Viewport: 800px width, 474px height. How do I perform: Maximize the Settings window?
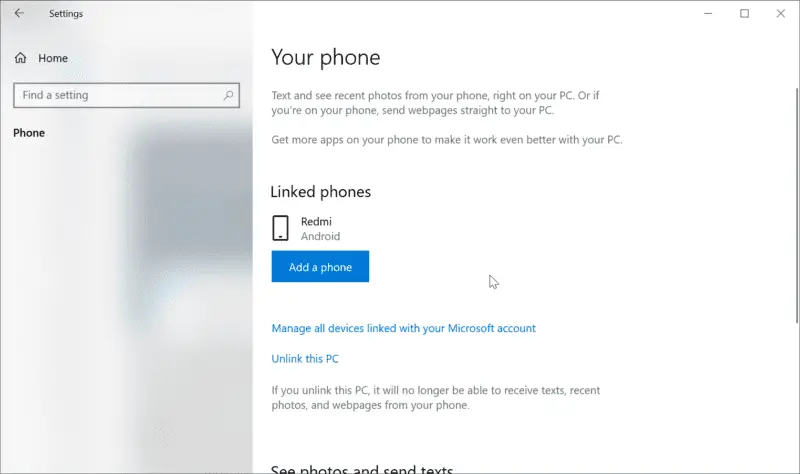[x=744, y=13]
